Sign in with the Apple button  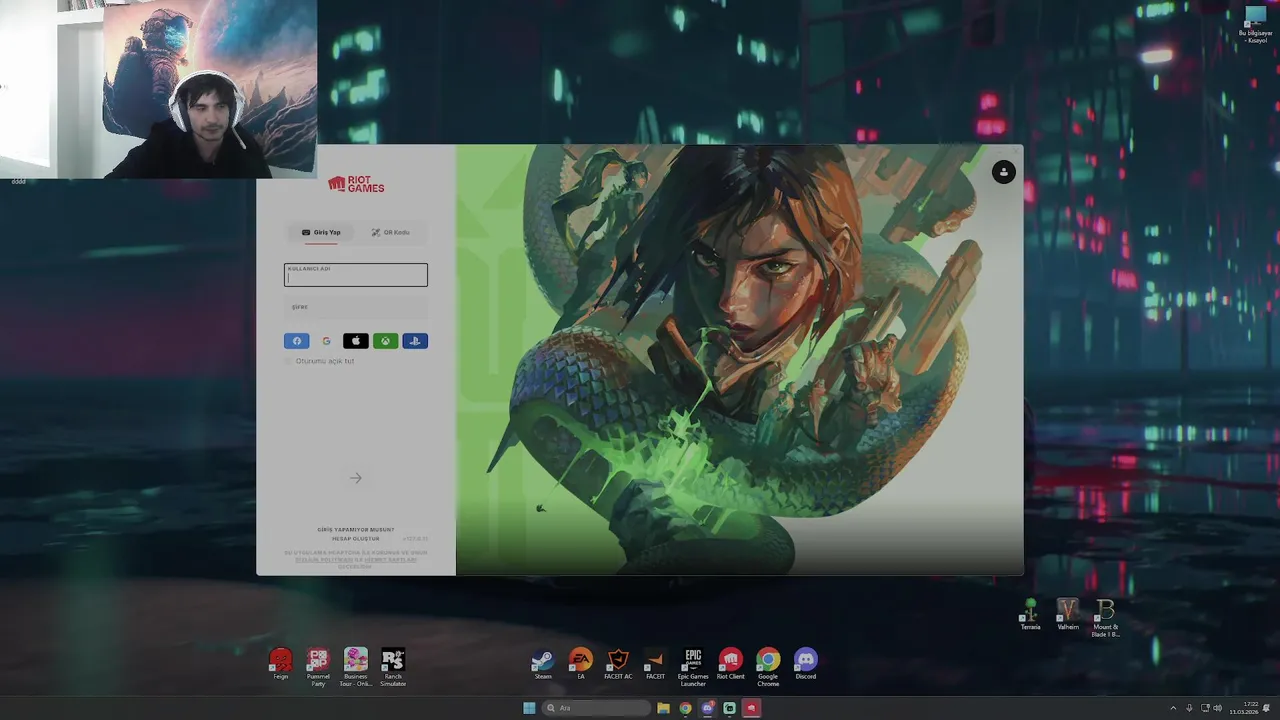click(x=356, y=341)
